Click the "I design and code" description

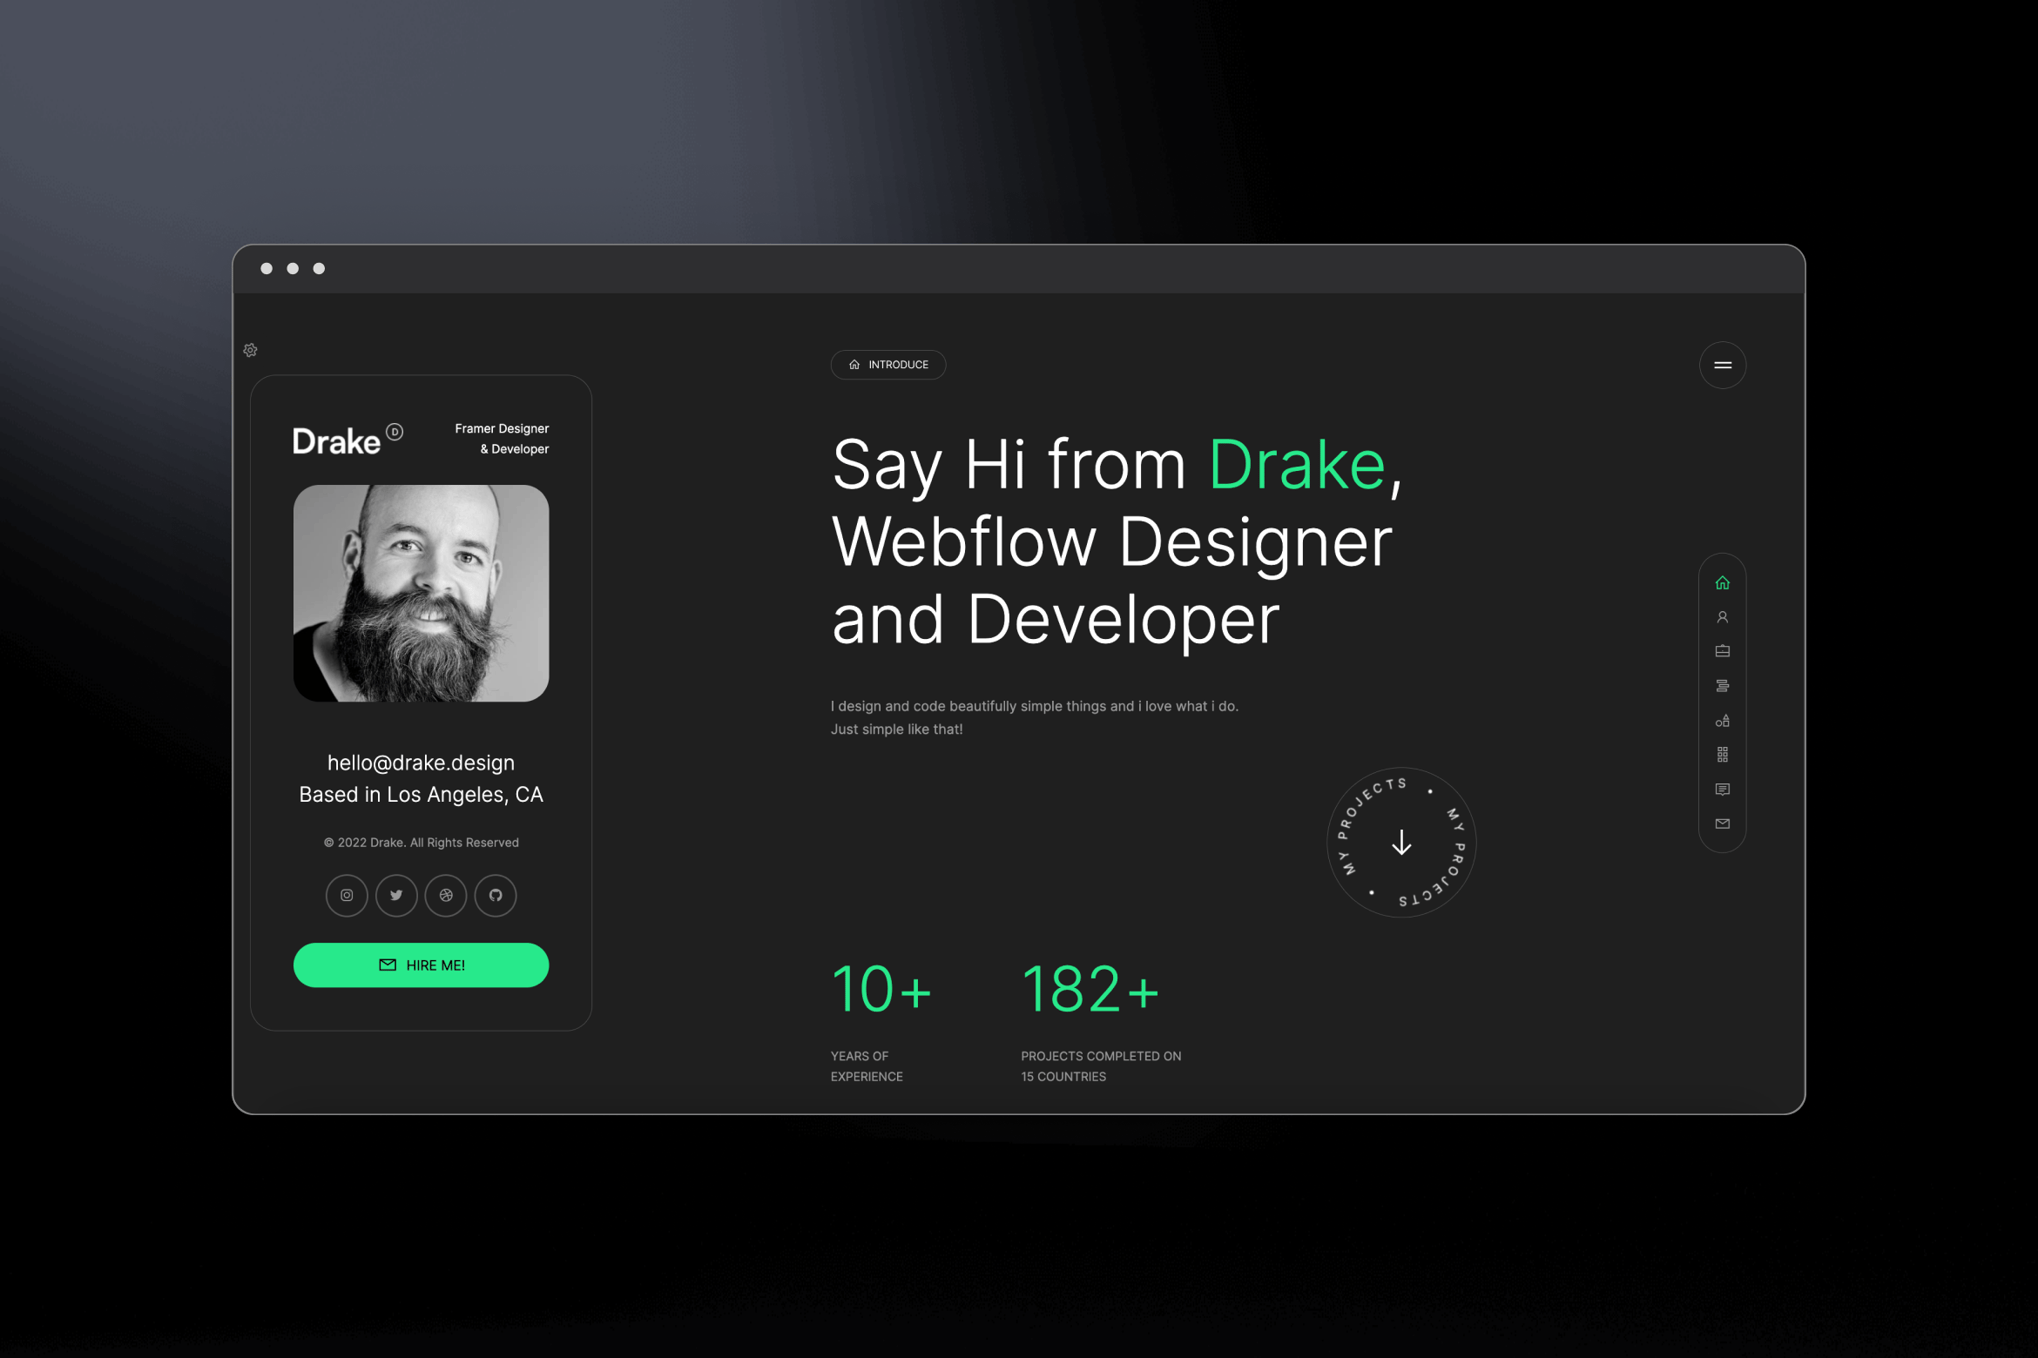[x=1034, y=717]
